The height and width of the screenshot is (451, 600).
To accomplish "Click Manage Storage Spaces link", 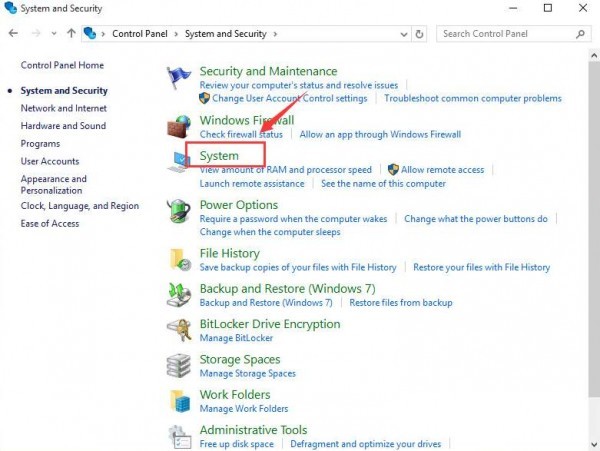I will [x=248, y=373].
